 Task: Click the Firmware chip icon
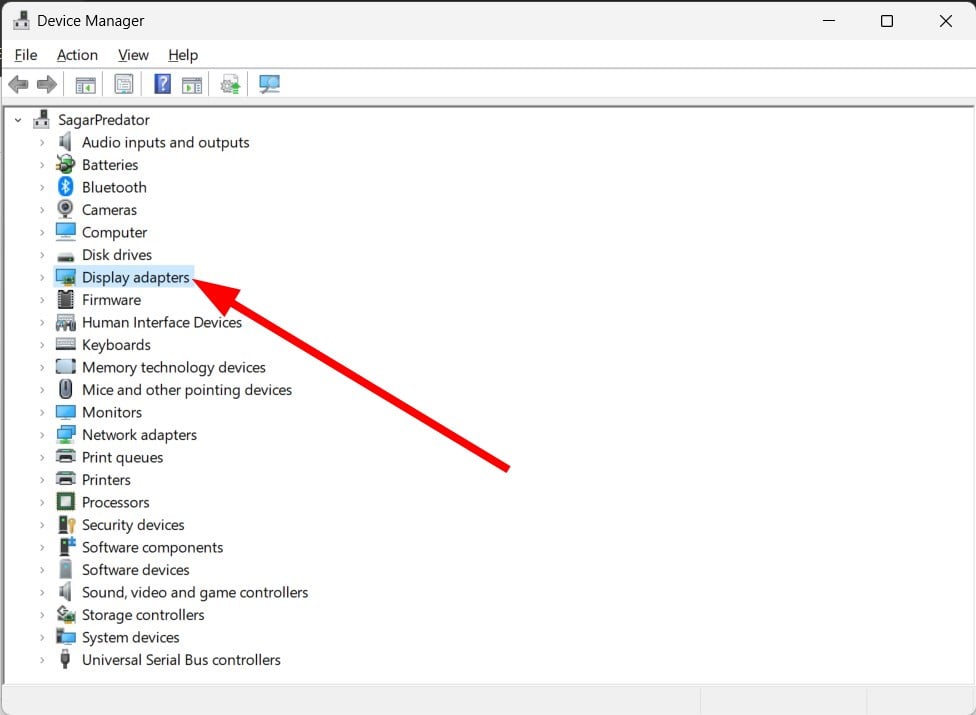pos(65,299)
